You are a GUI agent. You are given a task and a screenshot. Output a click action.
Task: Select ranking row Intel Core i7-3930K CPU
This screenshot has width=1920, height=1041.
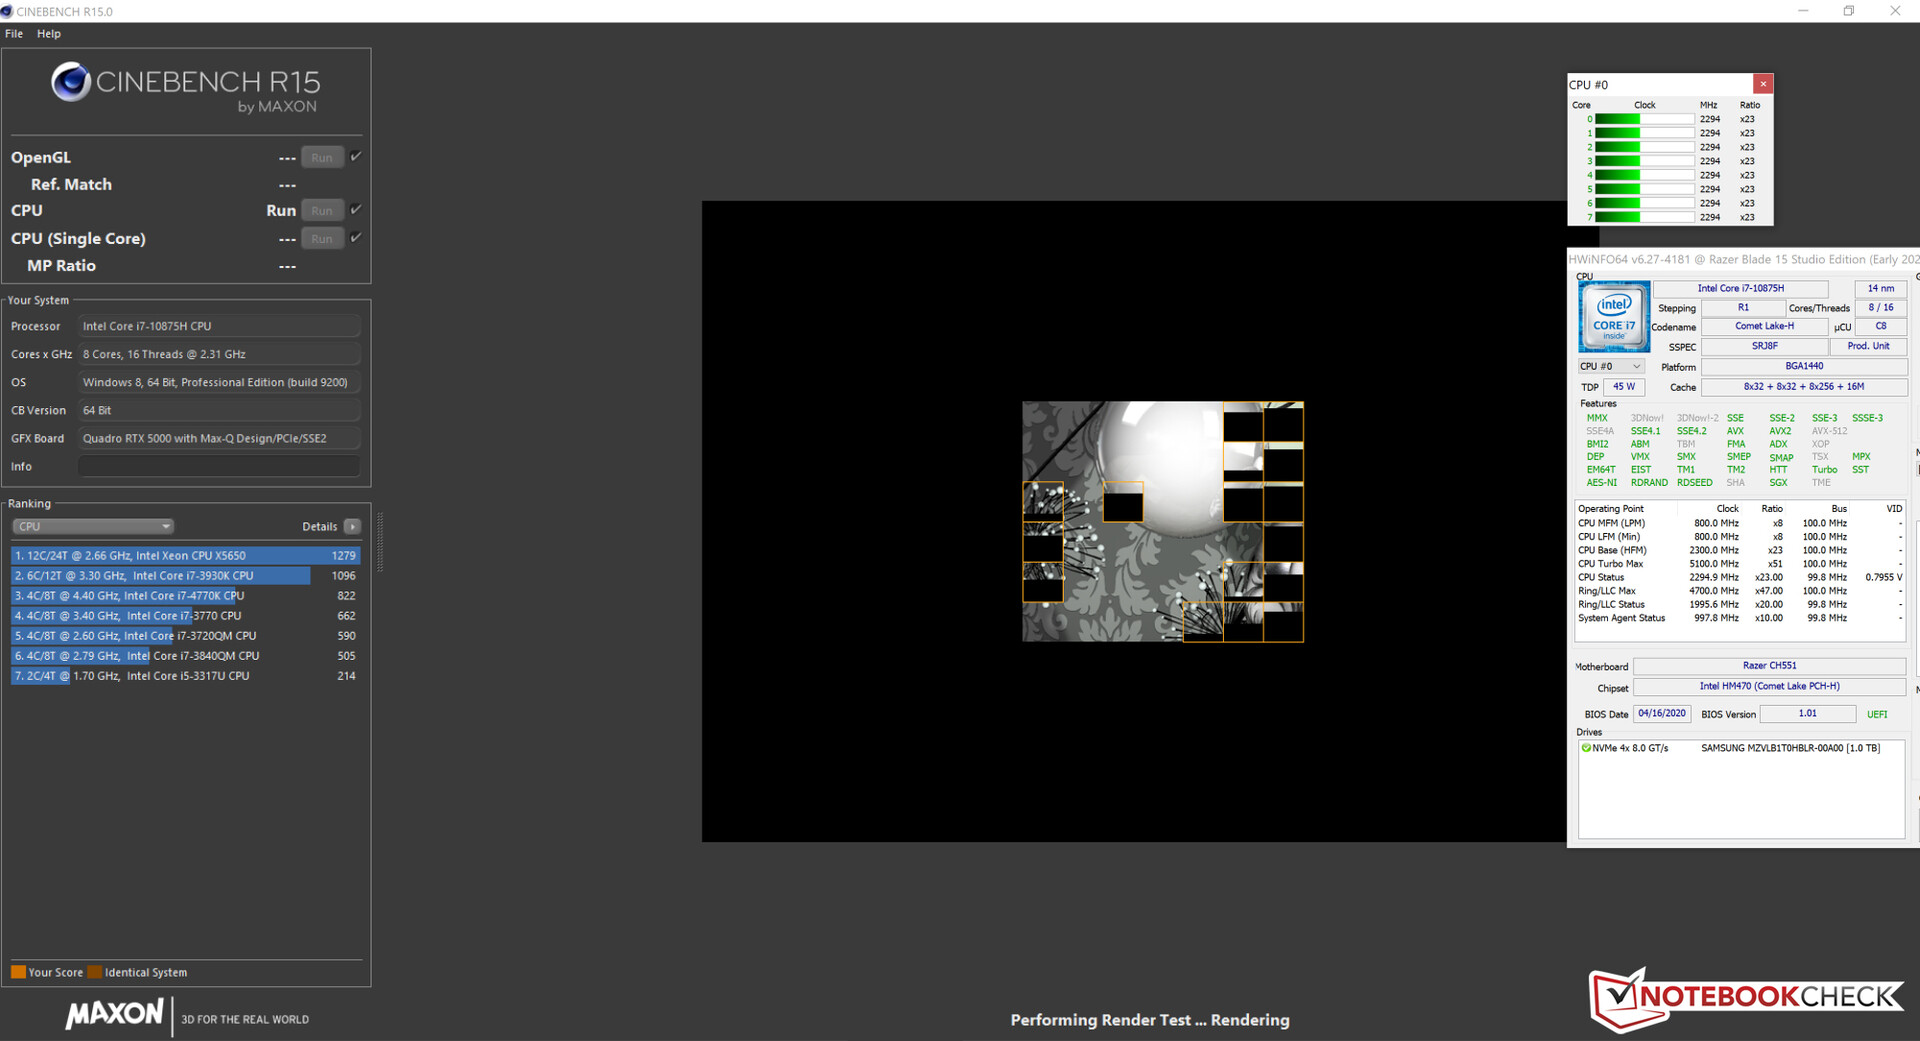[186, 576]
